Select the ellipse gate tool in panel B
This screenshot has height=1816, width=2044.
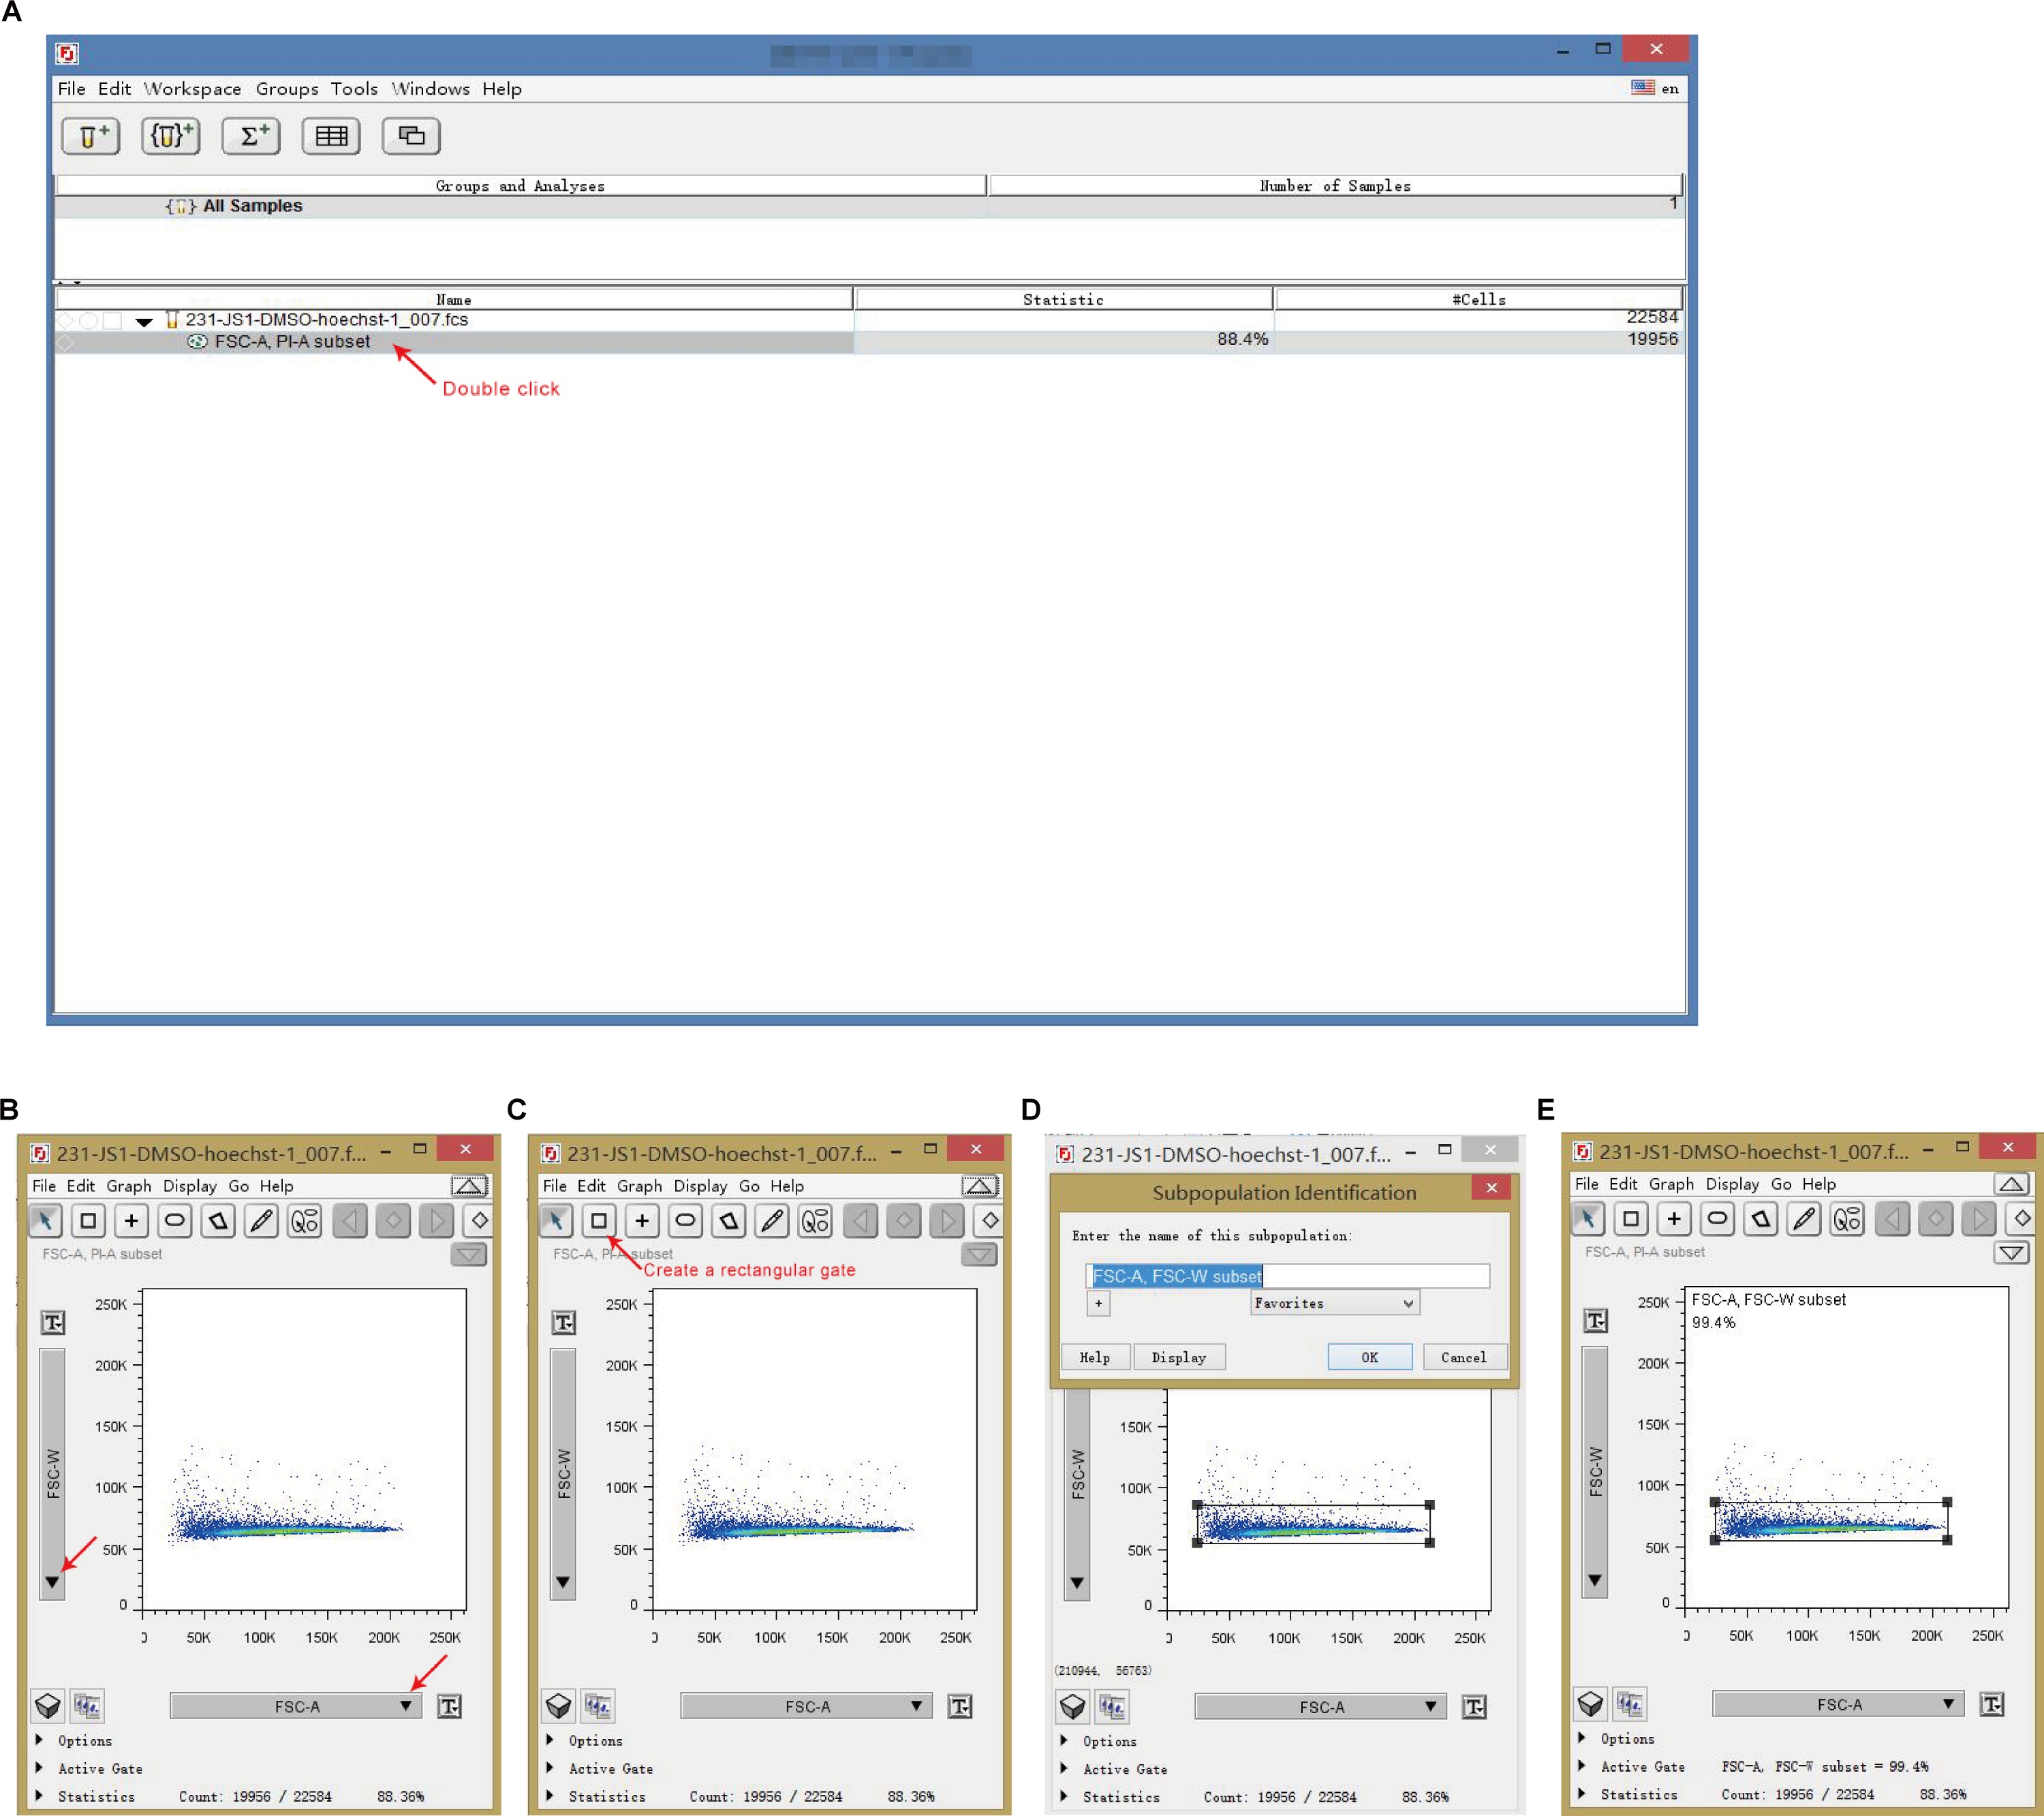click(x=175, y=1220)
